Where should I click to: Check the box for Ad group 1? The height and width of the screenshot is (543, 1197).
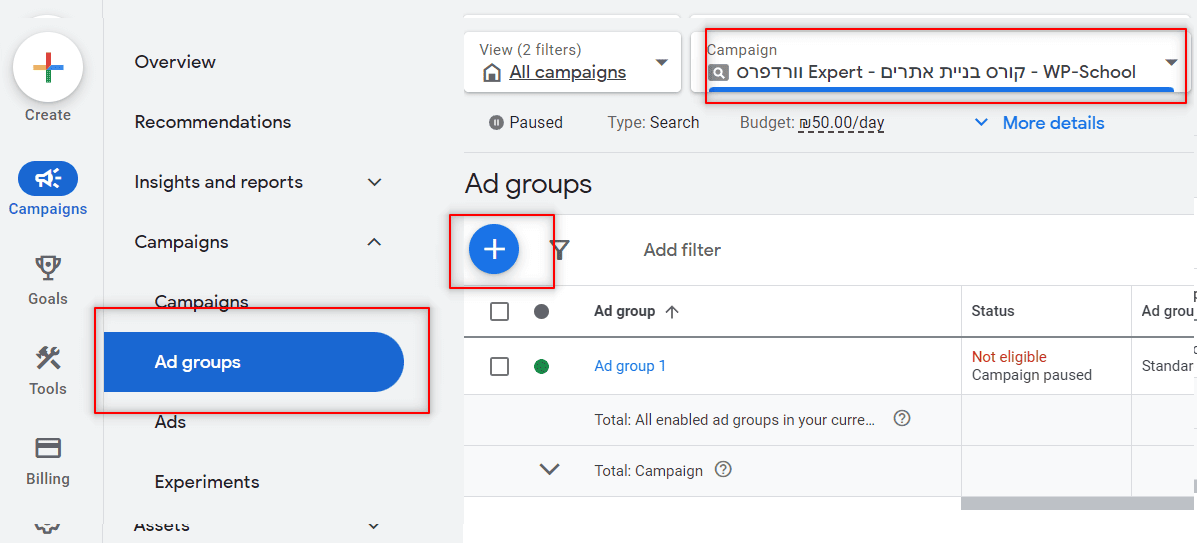[x=499, y=367]
